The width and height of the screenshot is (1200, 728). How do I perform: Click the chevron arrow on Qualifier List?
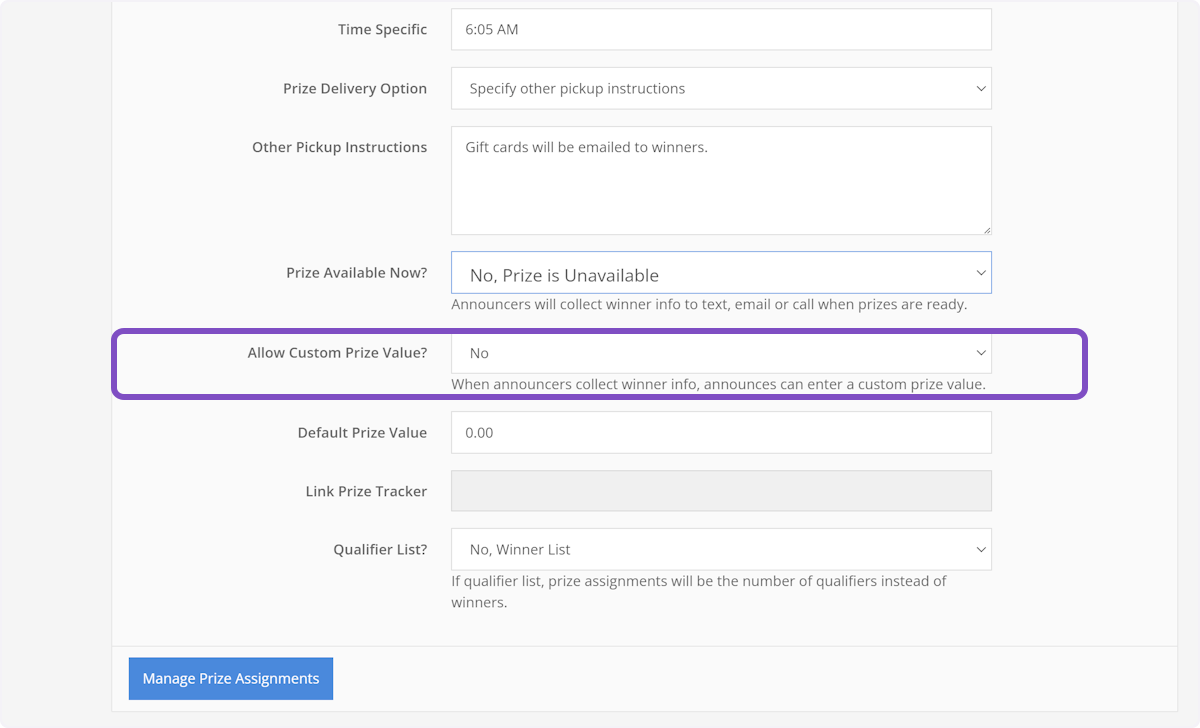(x=980, y=549)
